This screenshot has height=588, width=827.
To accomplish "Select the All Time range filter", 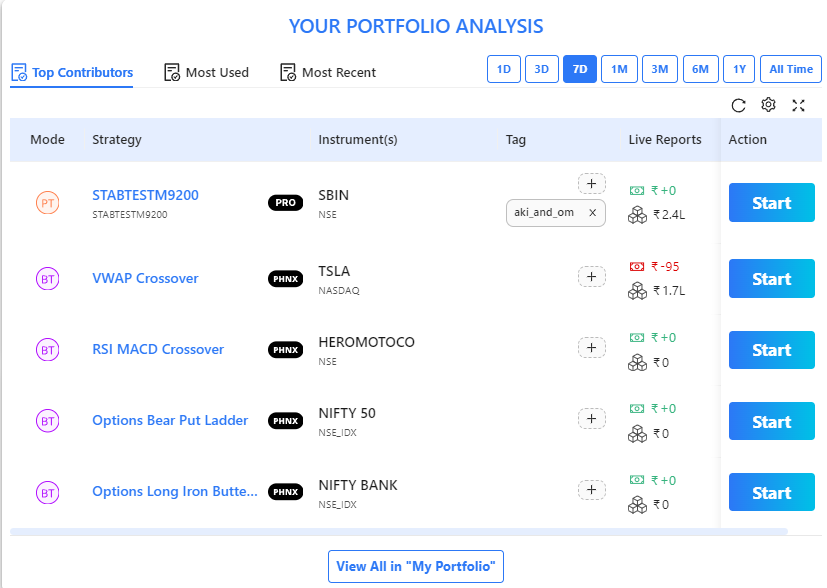I will tap(791, 69).
